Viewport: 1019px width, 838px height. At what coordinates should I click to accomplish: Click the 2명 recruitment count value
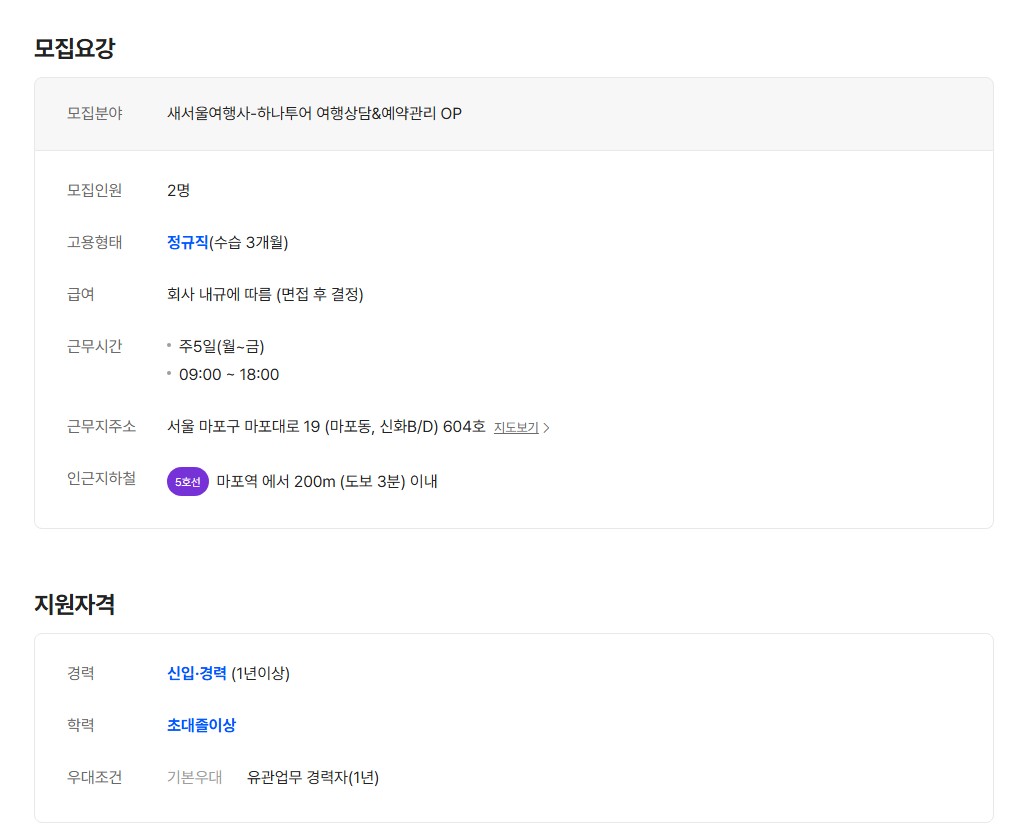178,190
